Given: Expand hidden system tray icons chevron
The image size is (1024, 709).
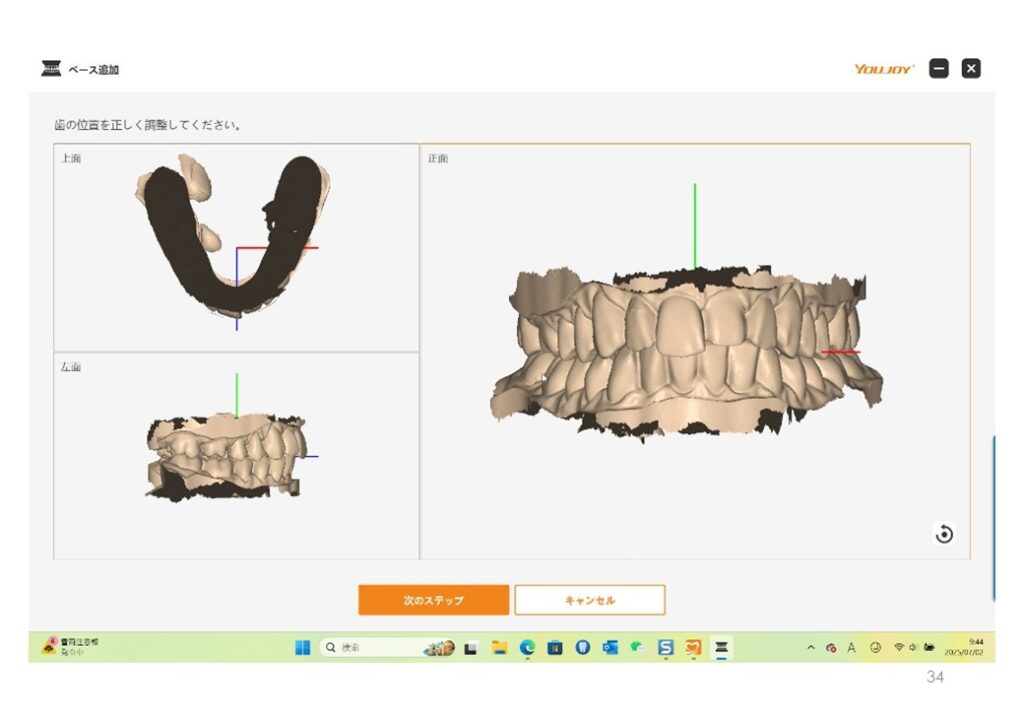Looking at the screenshot, I should tap(811, 648).
